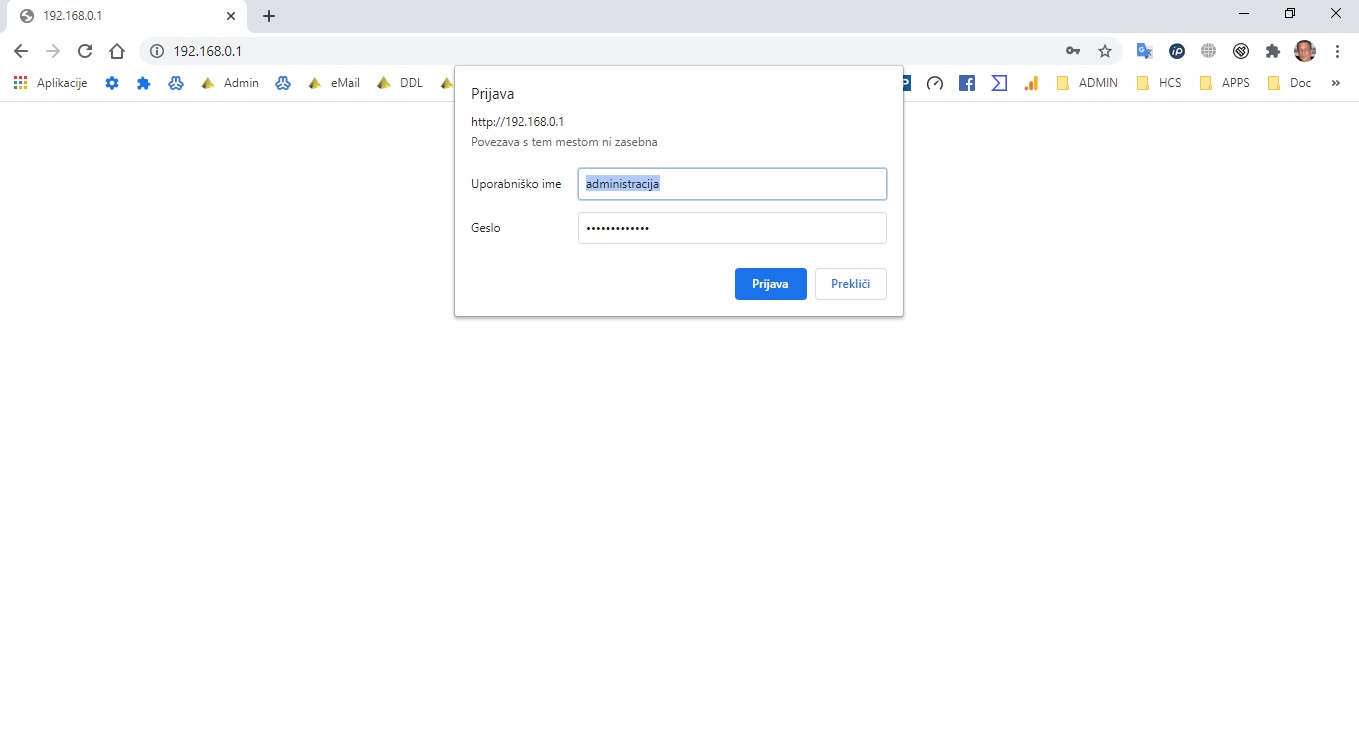The width and height of the screenshot is (1359, 735).
Task: Minimize the Chrome window
Action: [1243, 14]
